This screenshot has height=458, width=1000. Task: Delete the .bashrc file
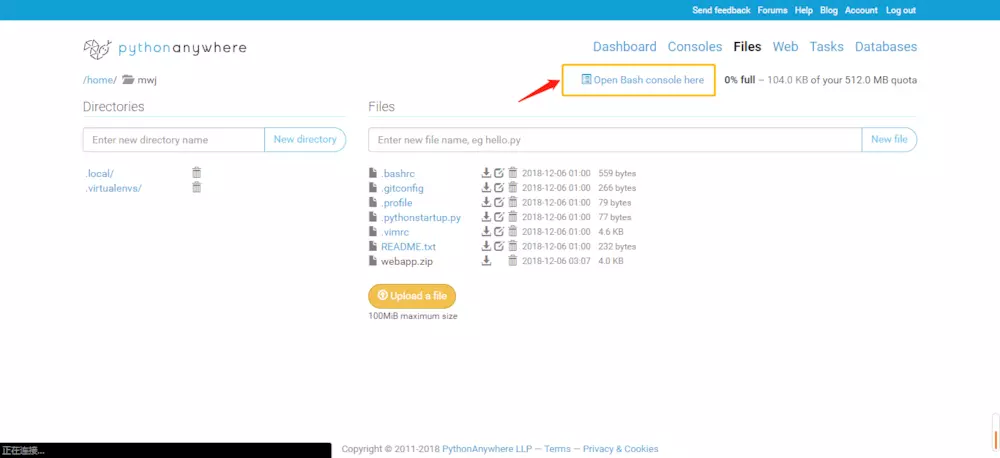[513, 173]
